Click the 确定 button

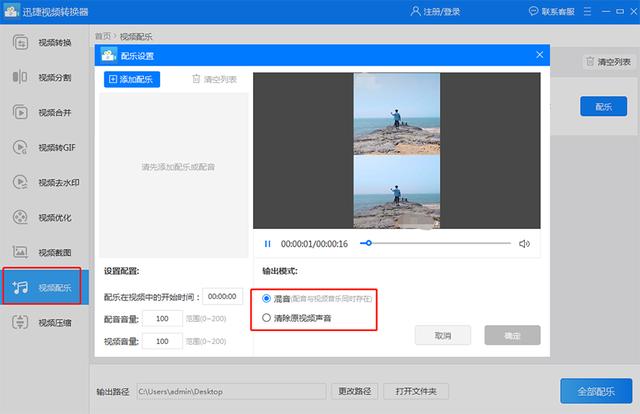[512, 336]
